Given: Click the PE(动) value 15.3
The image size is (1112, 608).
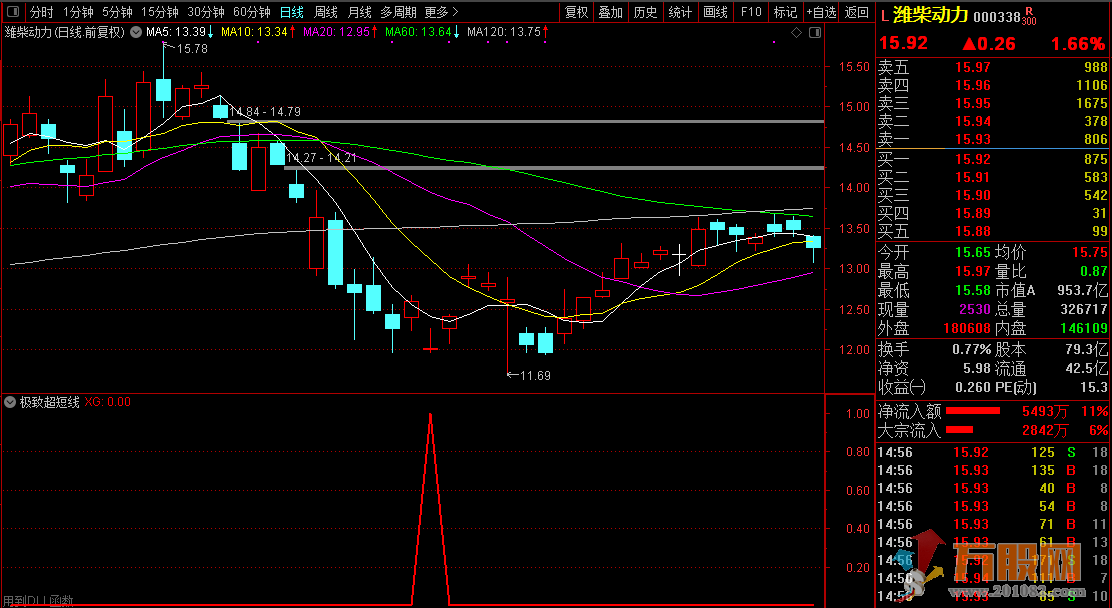Looking at the screenshot, I should pos(1095,387).
